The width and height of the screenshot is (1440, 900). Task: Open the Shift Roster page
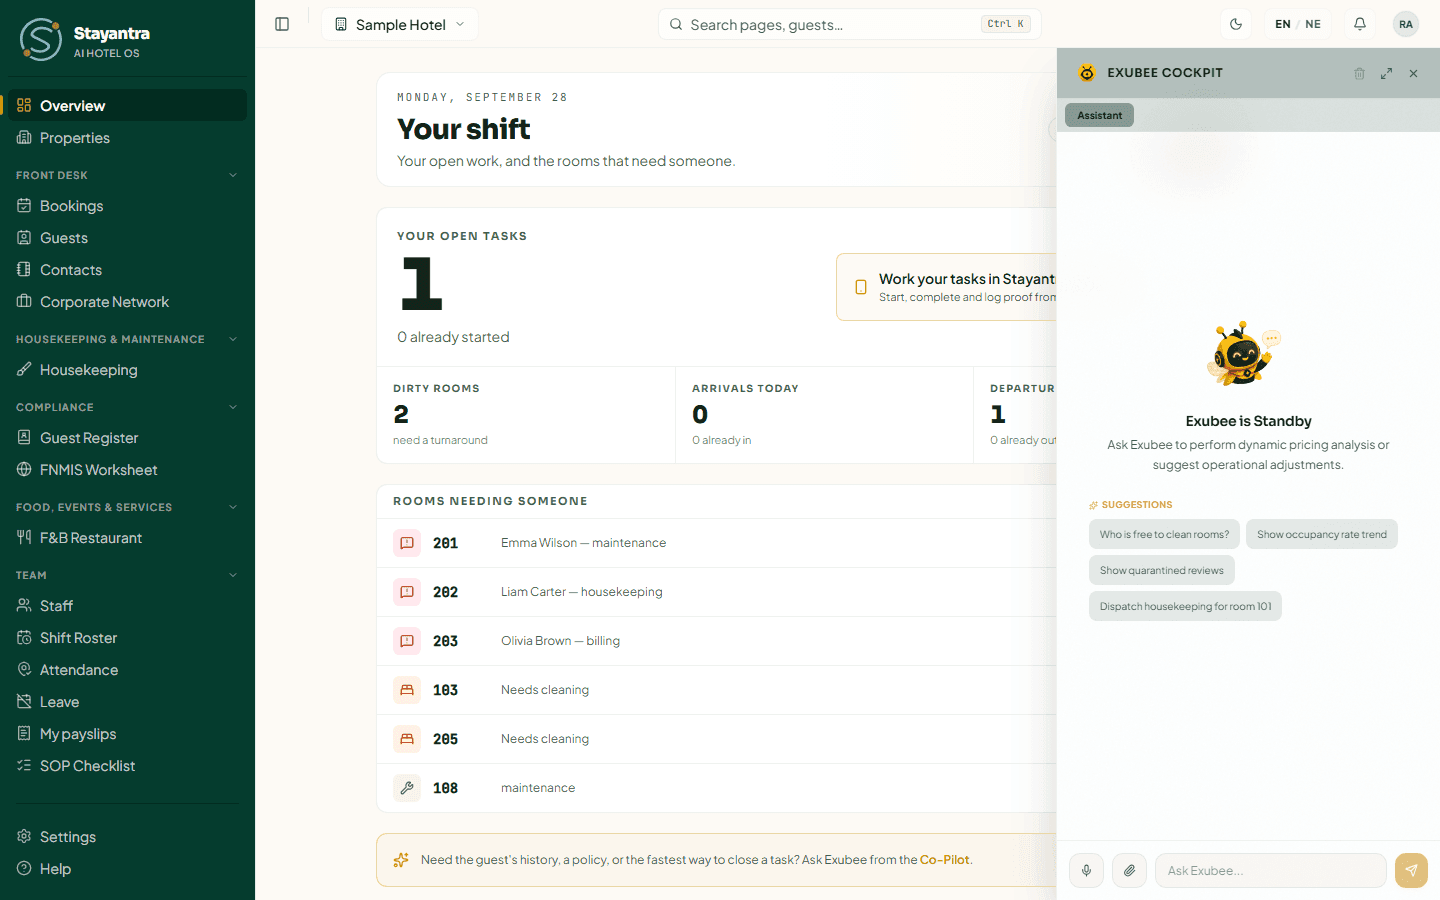127,638
